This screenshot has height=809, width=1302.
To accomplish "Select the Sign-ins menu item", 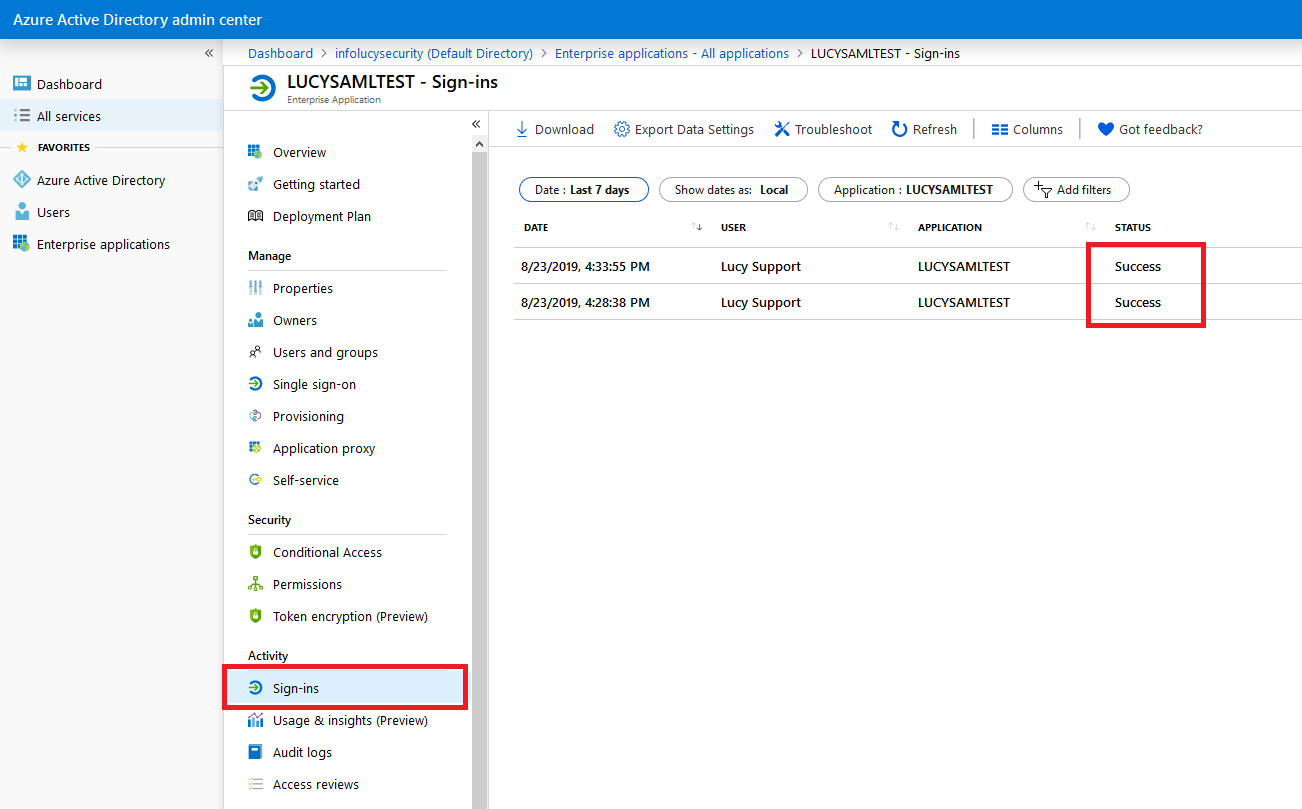I will [x=345, y=688].
